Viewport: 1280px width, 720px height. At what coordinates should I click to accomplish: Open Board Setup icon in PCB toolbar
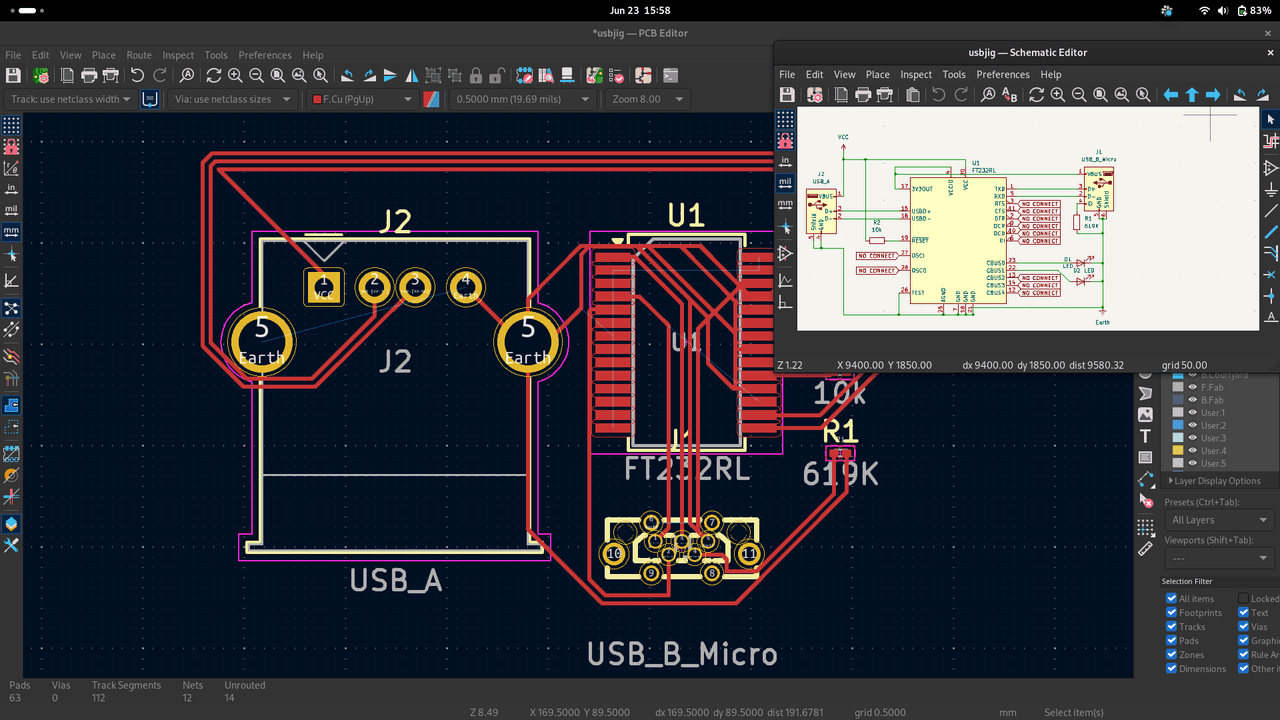[x=41, y=75]
